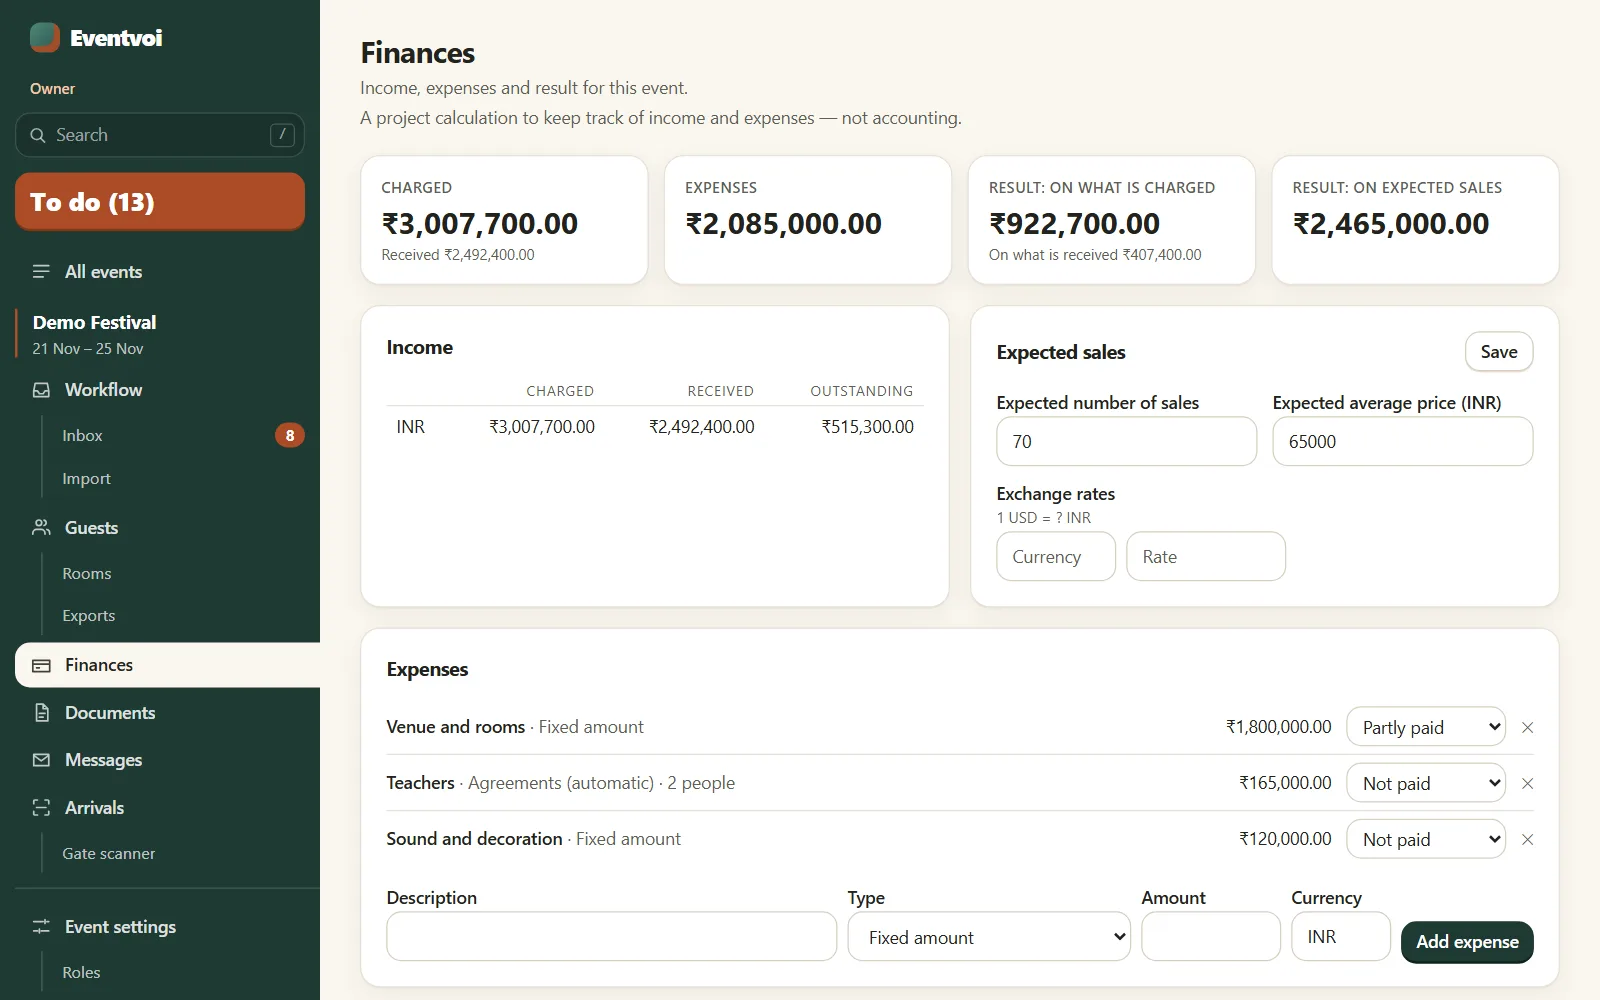Screen dimensions: 1600x1000
Task: Open Arrivals in sidebar
Action: coord(160,808)
